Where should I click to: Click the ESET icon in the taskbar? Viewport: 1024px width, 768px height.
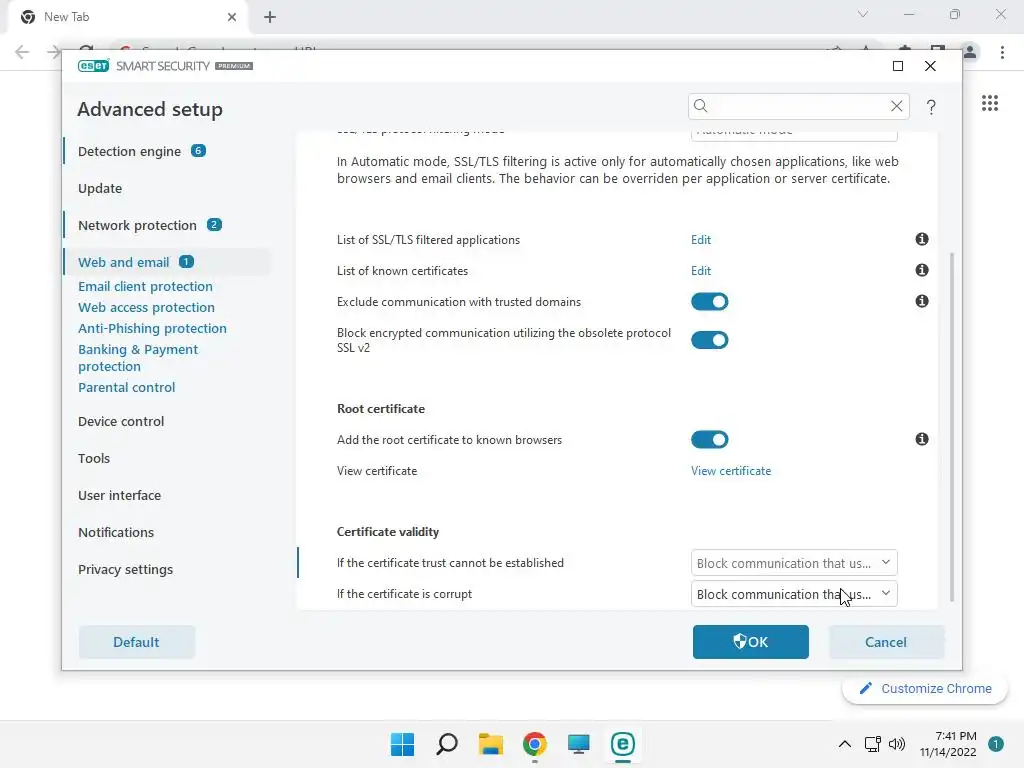622,744
